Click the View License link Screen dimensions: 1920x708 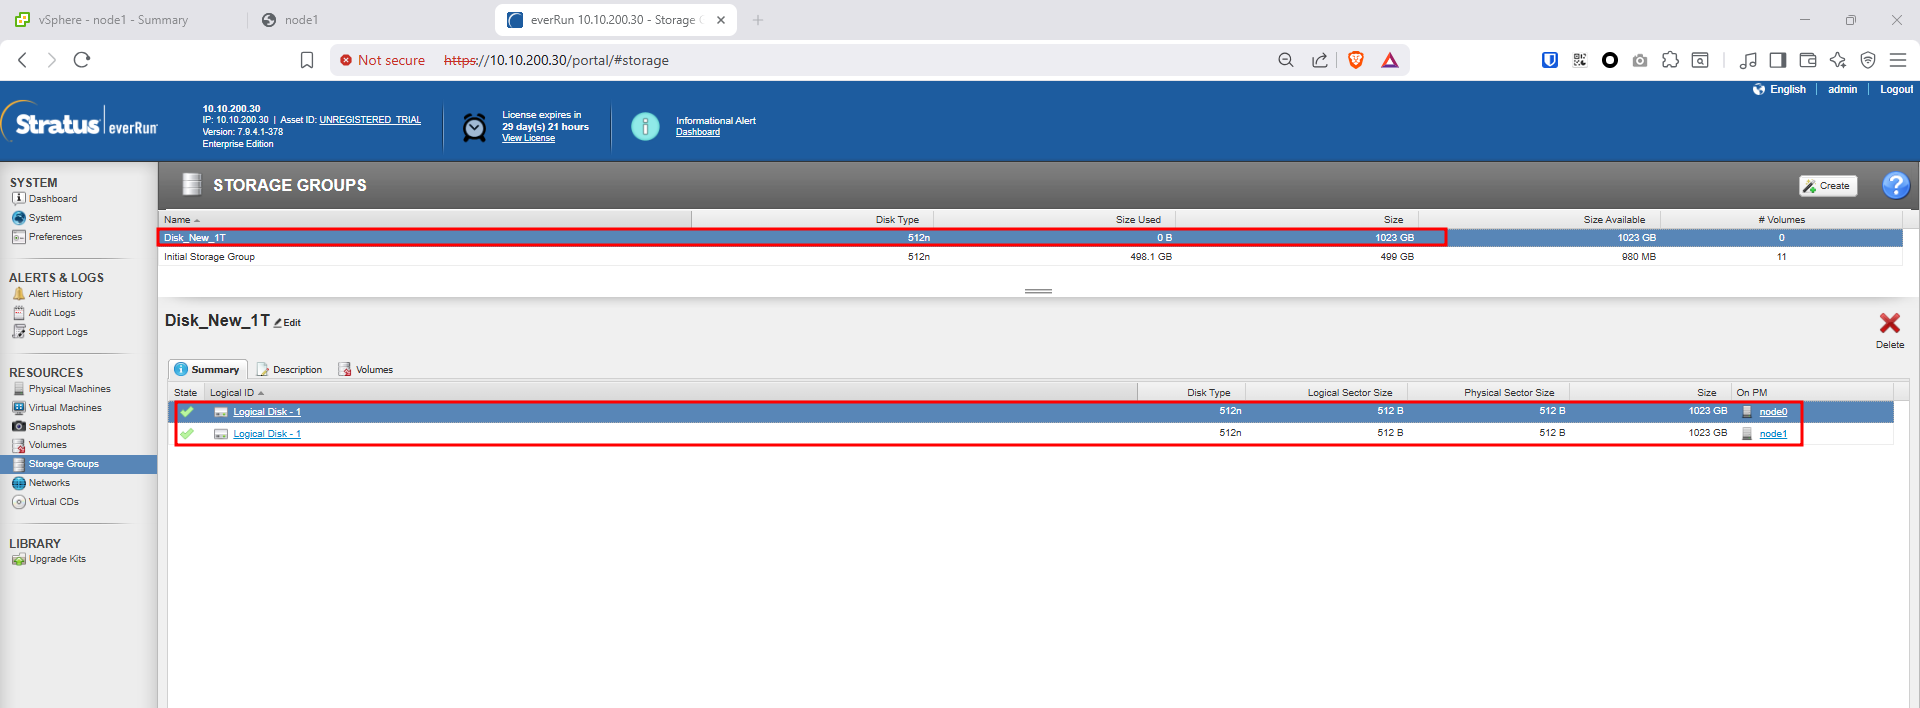click(528, 139)
